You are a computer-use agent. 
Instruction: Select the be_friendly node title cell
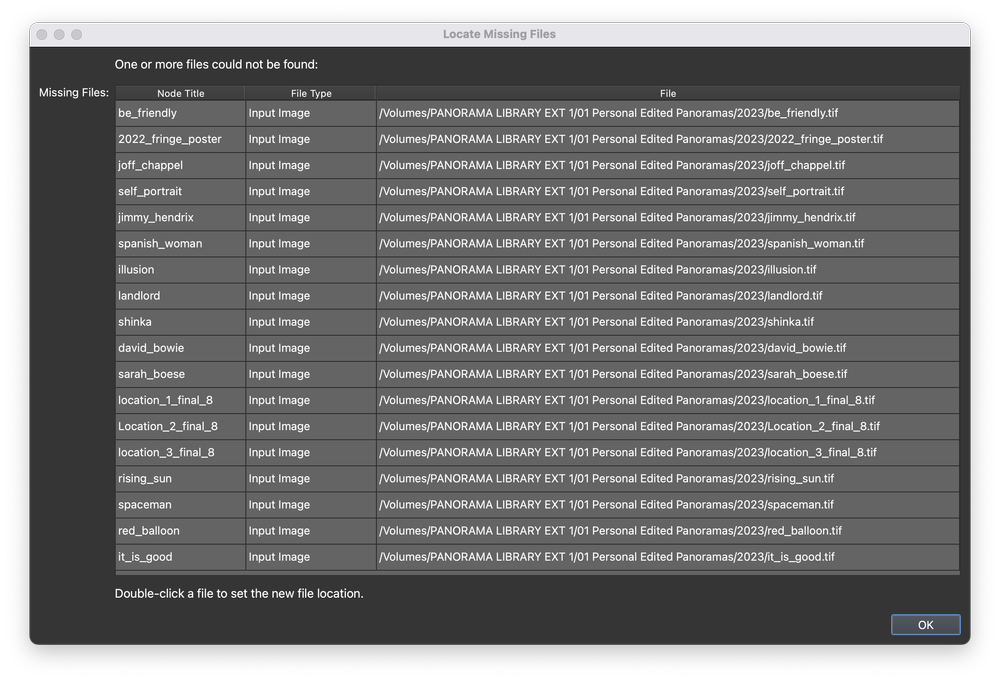tap(180, 113)
